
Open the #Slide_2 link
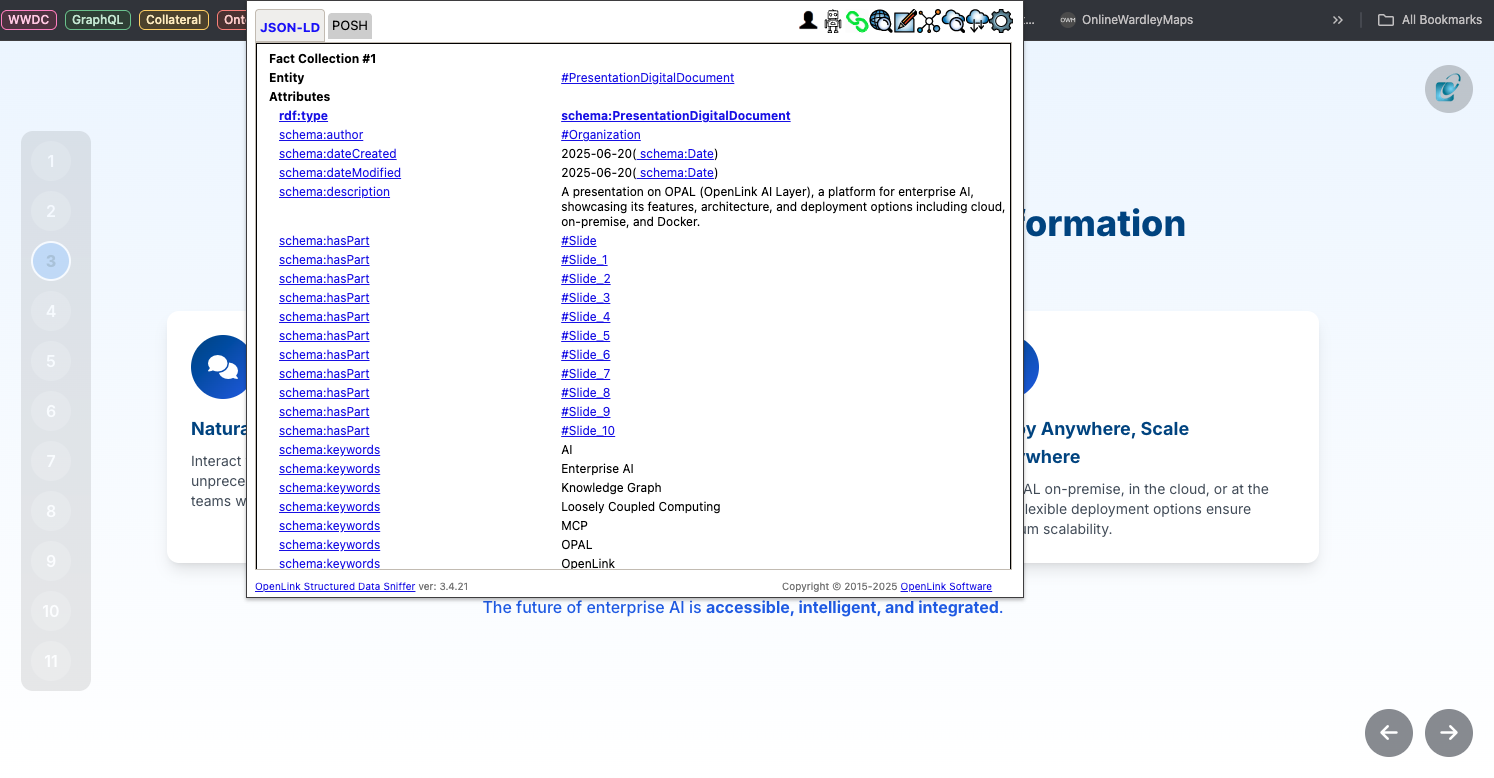point(586,279)
